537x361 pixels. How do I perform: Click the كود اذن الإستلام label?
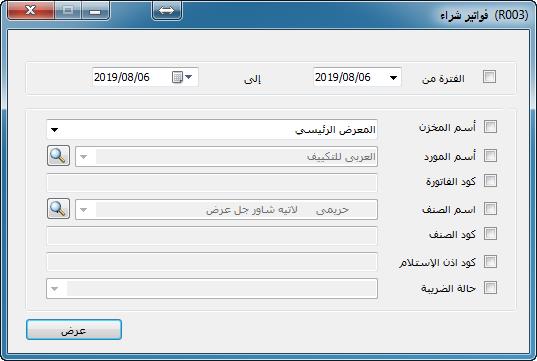point(437,262)
